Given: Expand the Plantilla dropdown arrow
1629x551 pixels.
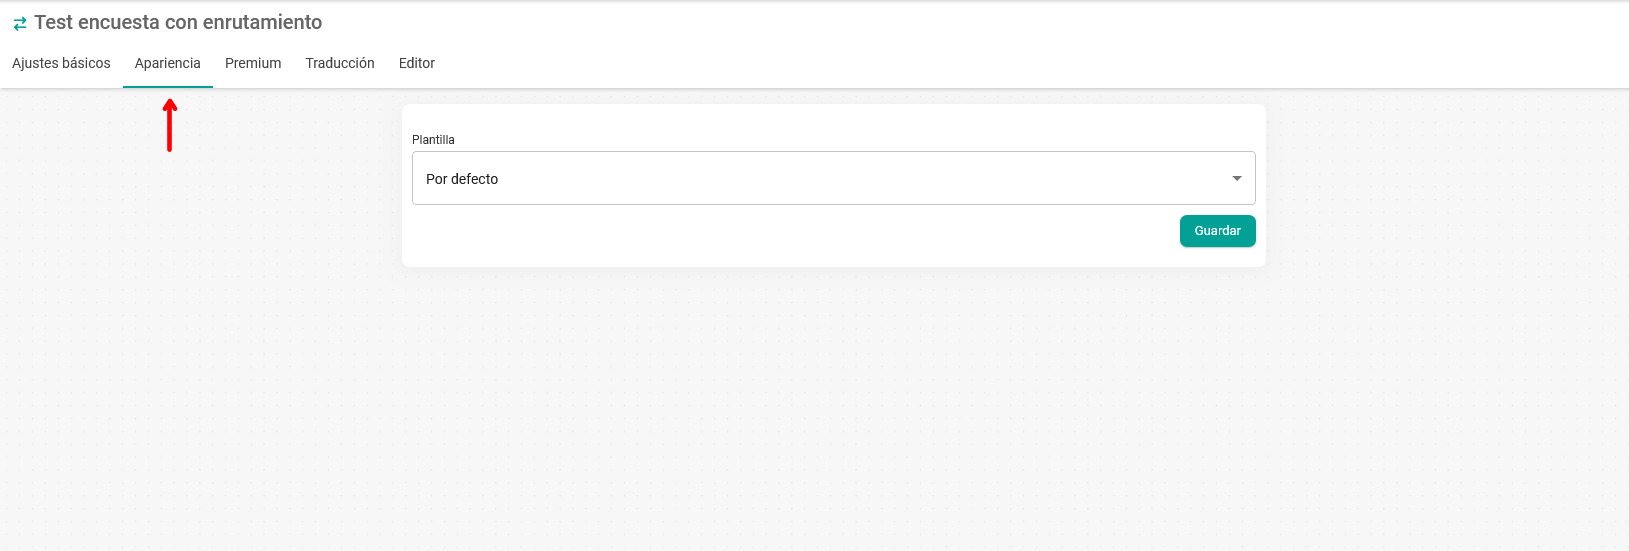Looking at the screenshot, I should click(x=1237, y=179).
